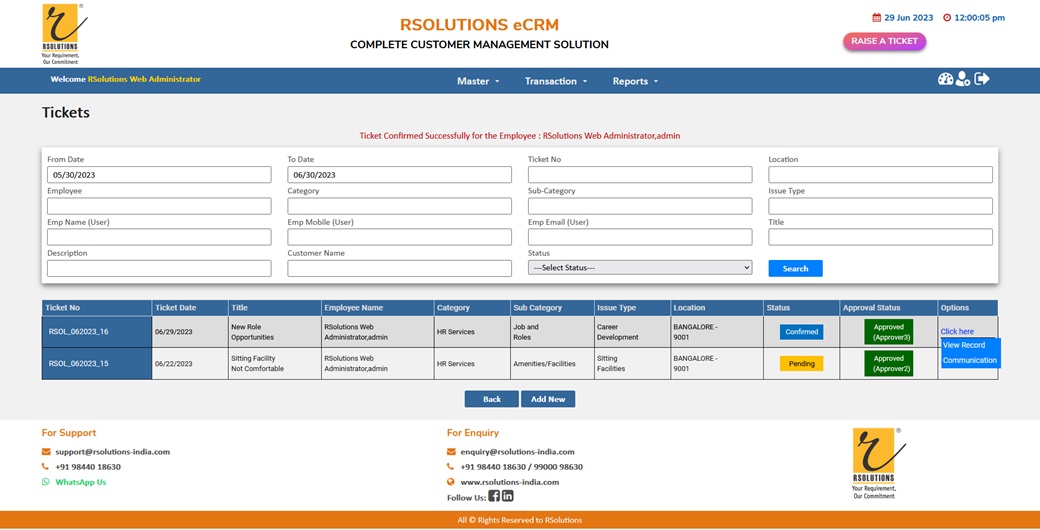
Task: Open the Reports dropdown menu
Action: click(635, 81)
